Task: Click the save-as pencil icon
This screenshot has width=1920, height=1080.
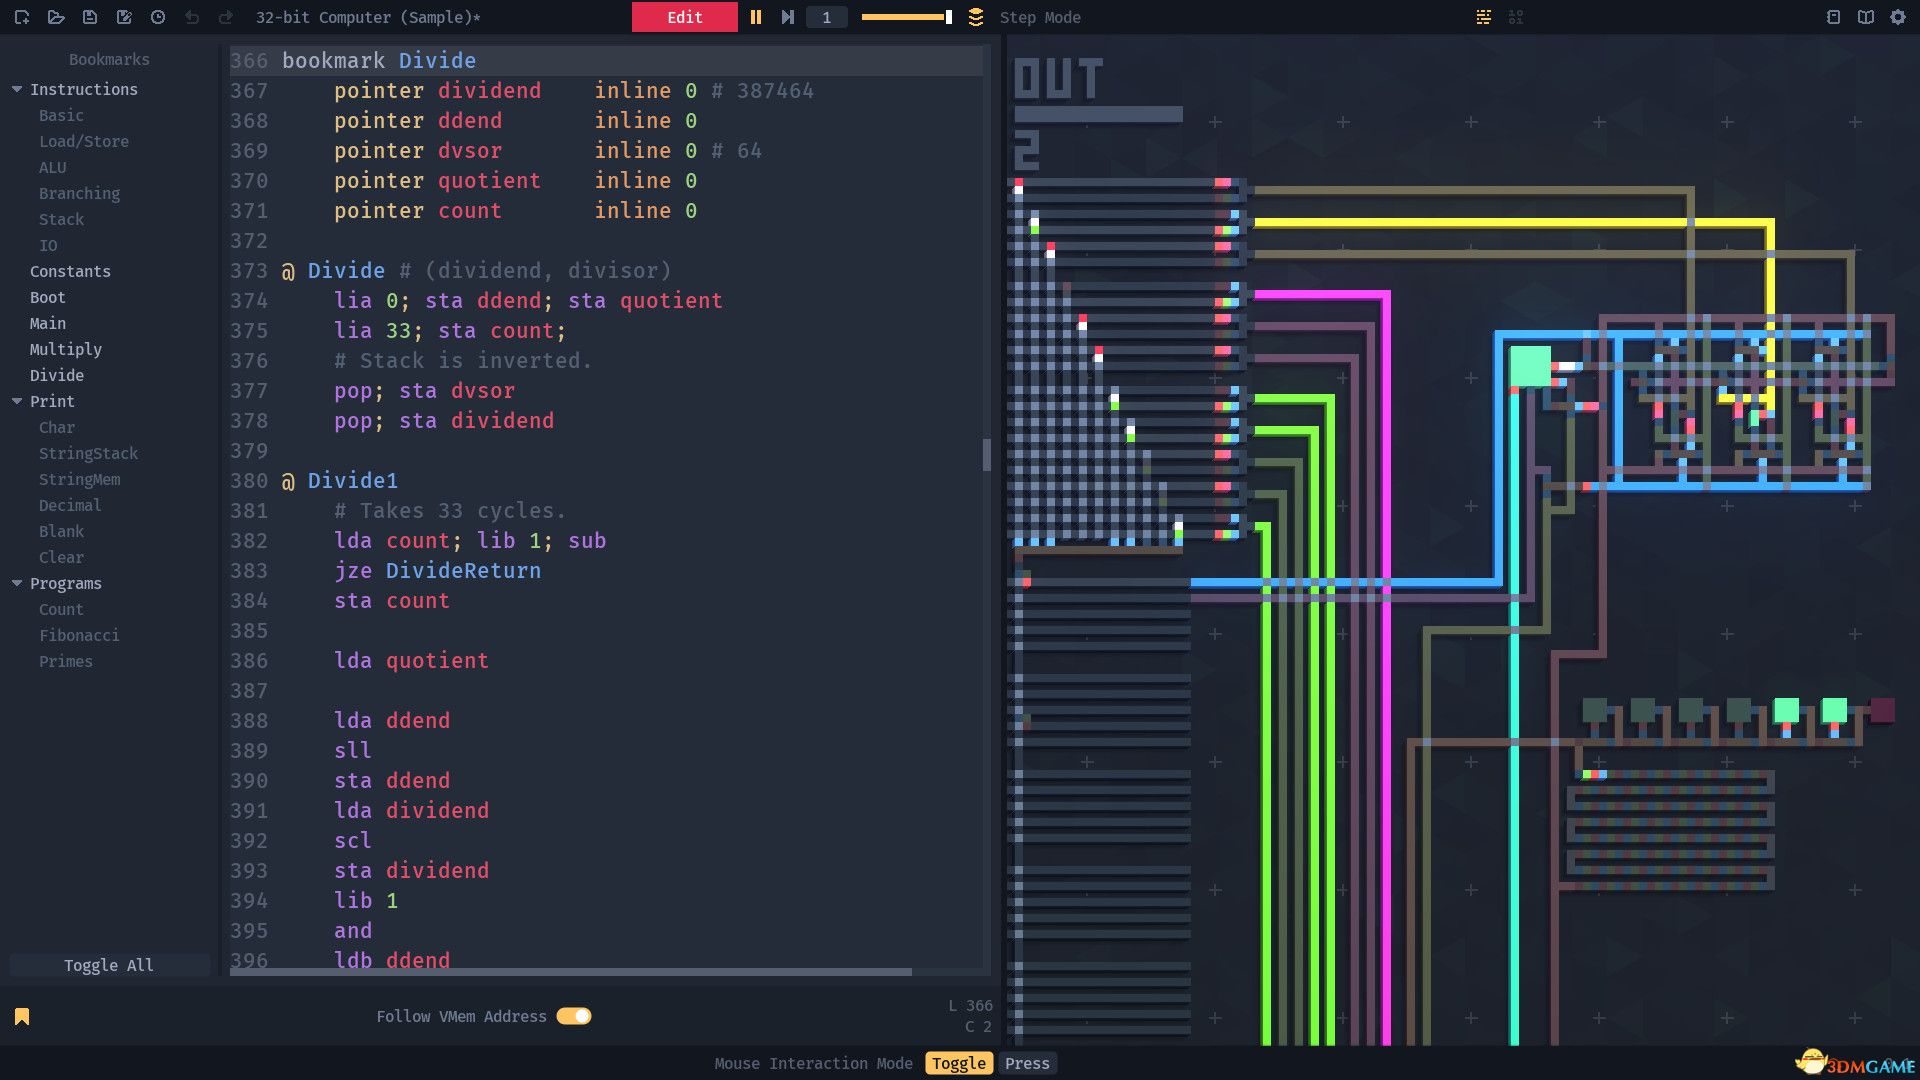Action: [x=124, y=17]
